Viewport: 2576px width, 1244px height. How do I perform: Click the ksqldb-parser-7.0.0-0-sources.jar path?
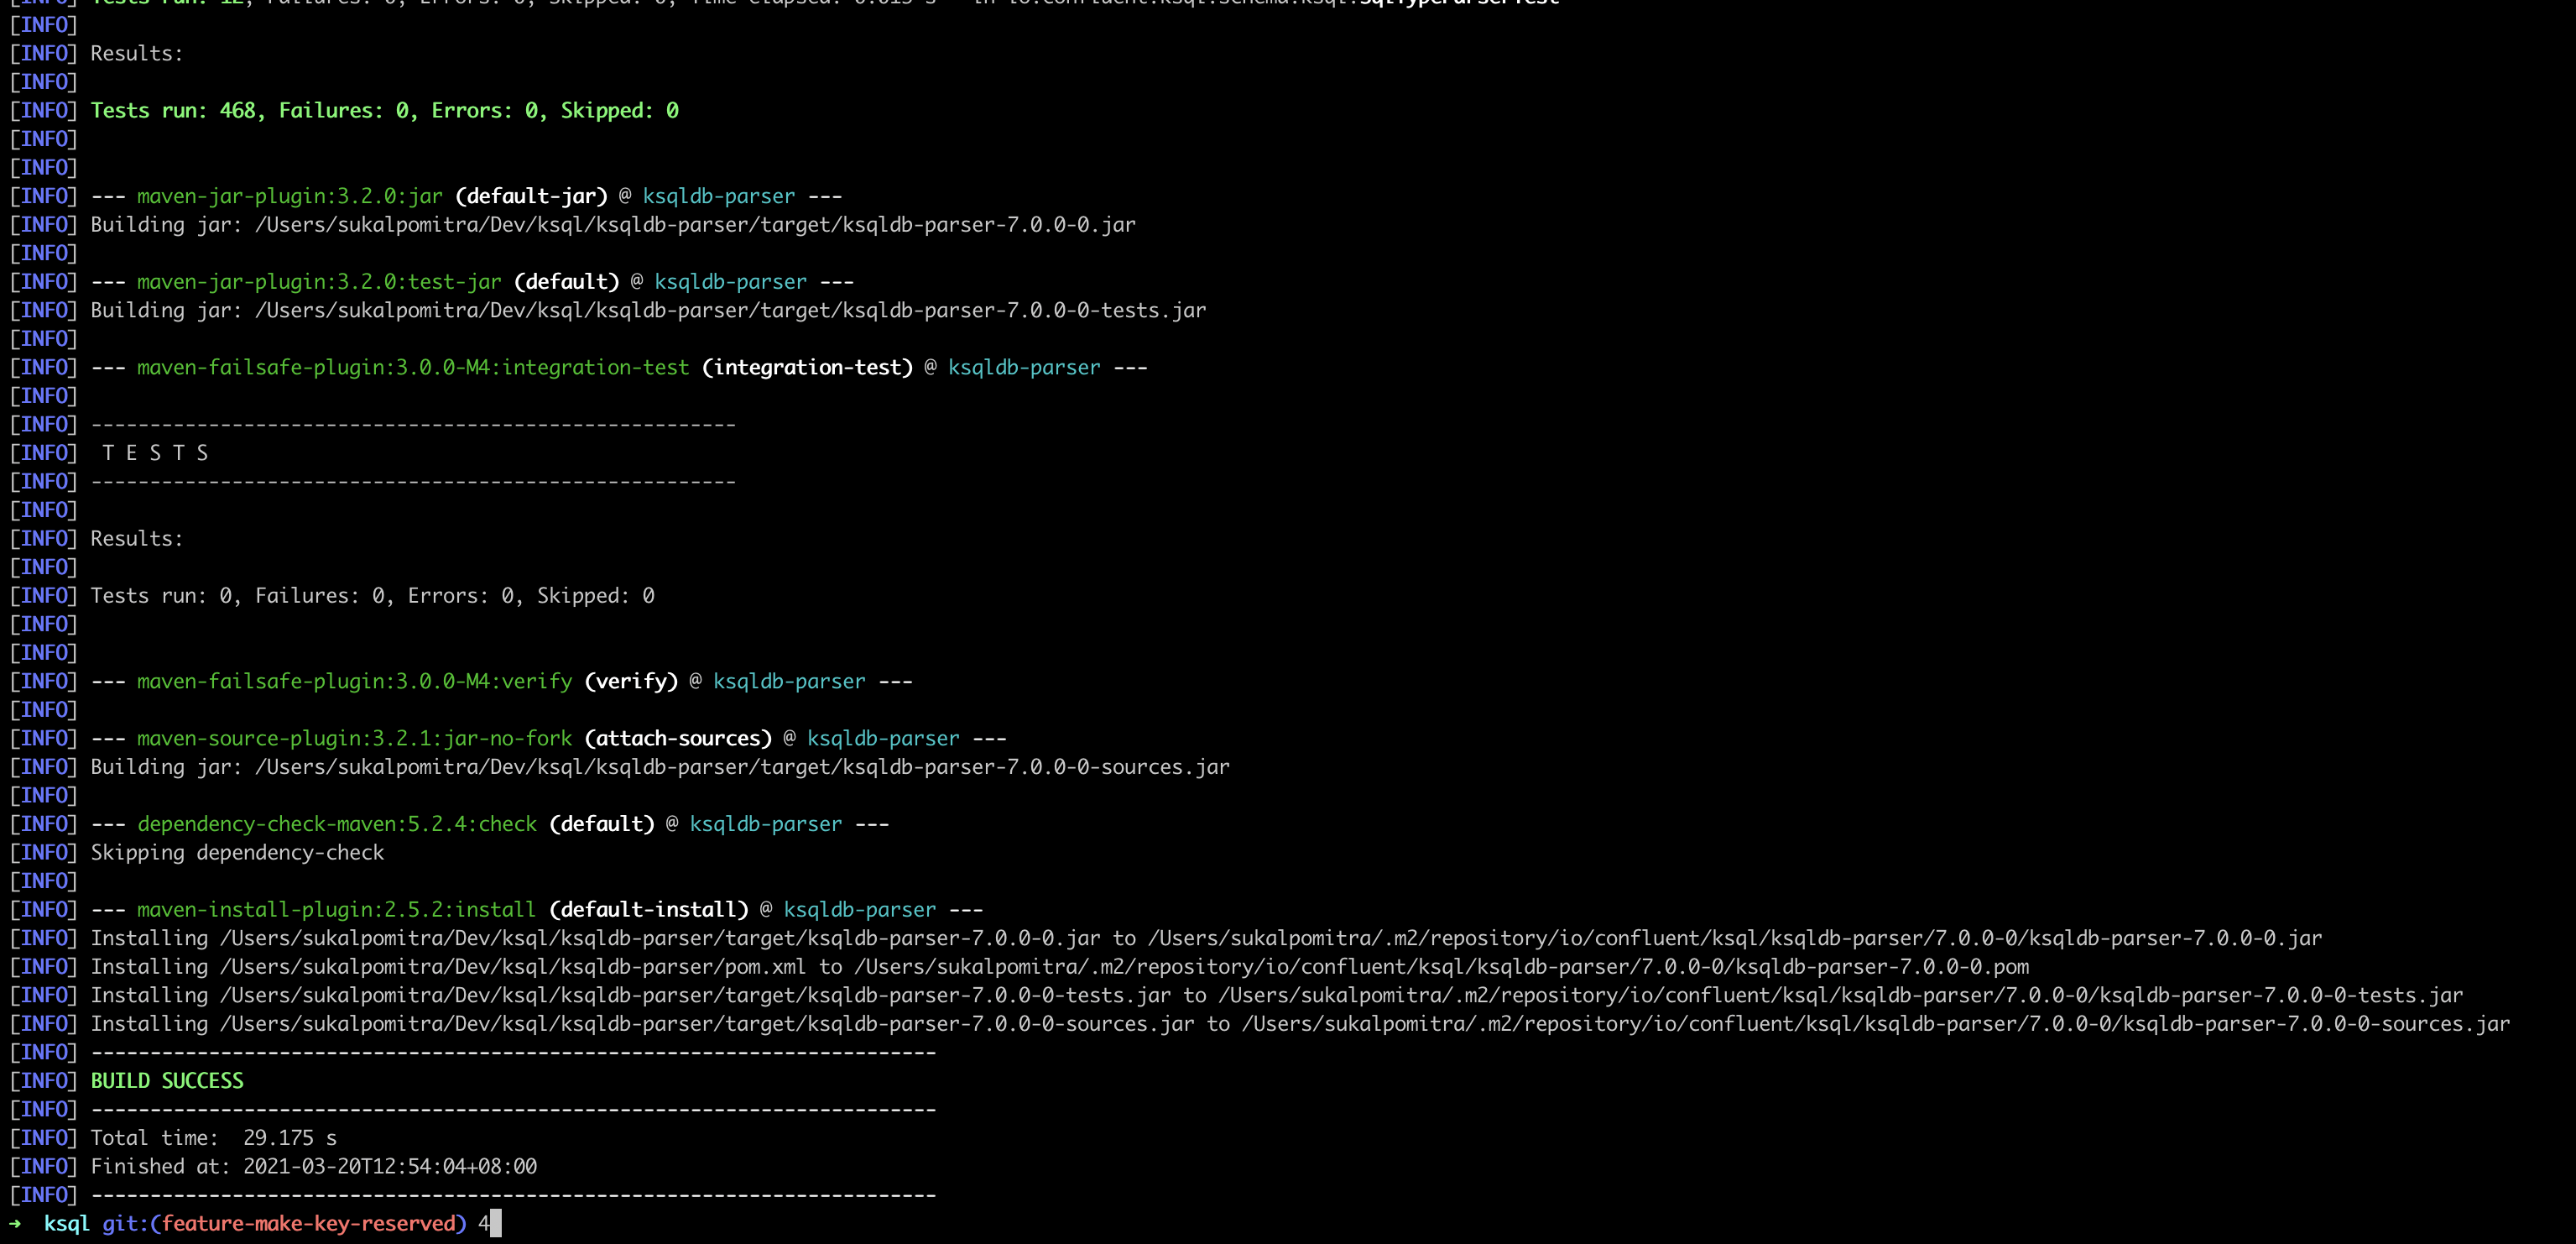coord(740,767)
